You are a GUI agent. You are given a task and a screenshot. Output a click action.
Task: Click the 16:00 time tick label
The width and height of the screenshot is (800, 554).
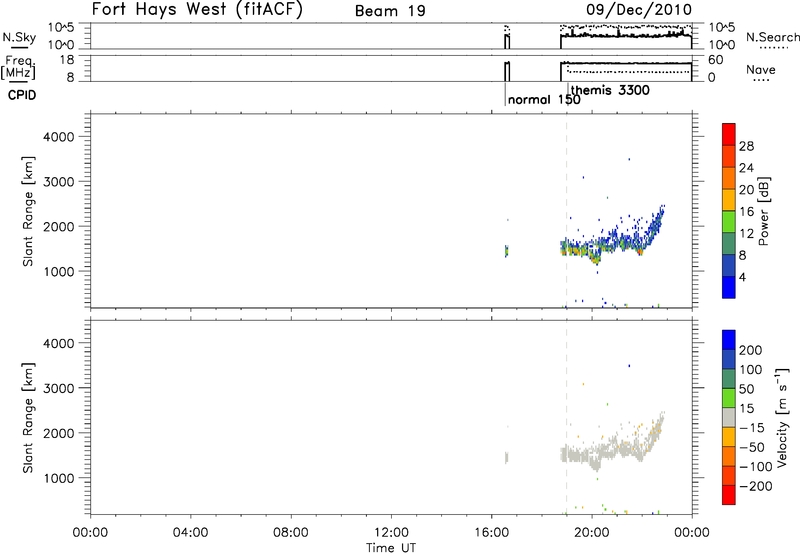coord(491,533)
